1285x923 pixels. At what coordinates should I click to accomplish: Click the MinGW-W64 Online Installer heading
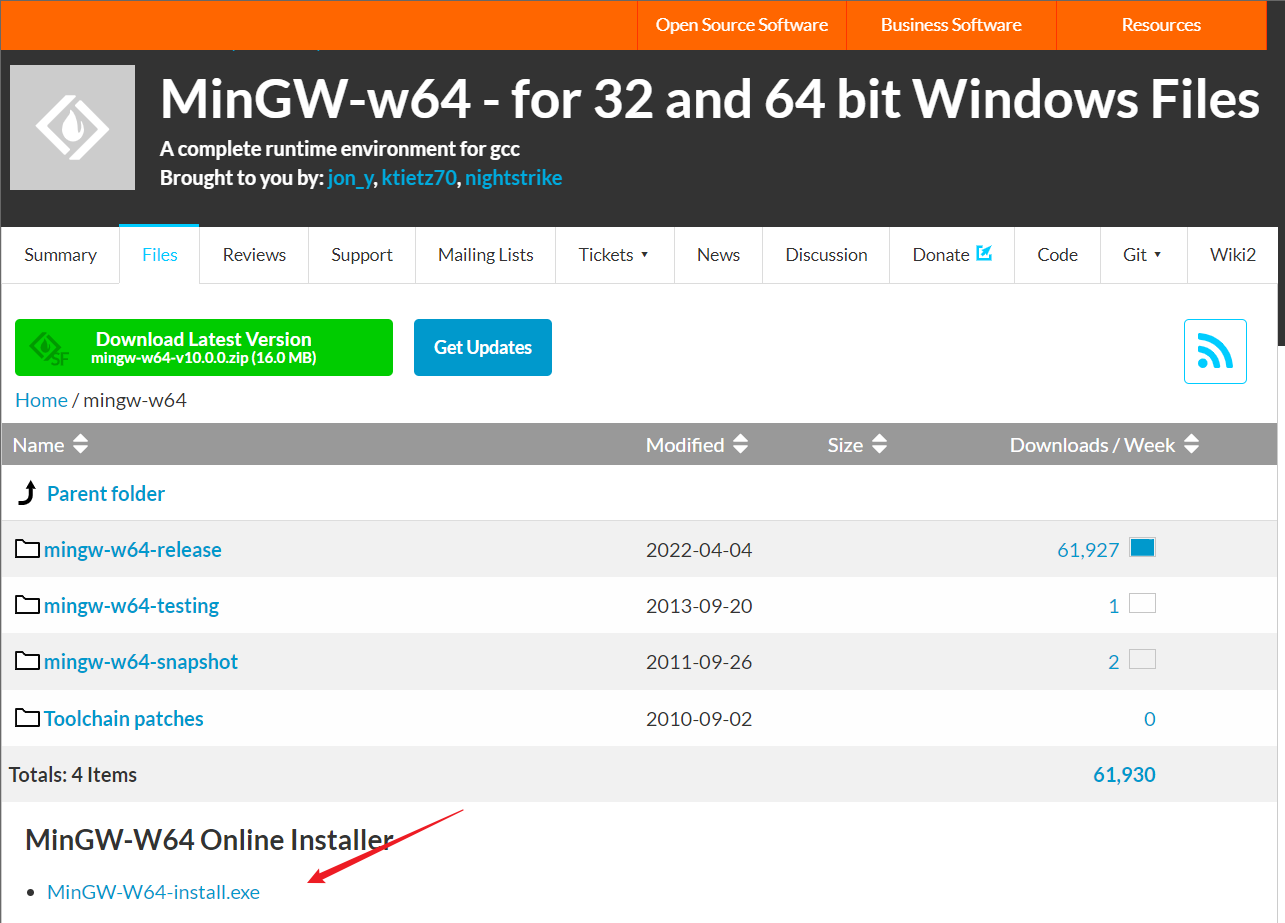209,838
